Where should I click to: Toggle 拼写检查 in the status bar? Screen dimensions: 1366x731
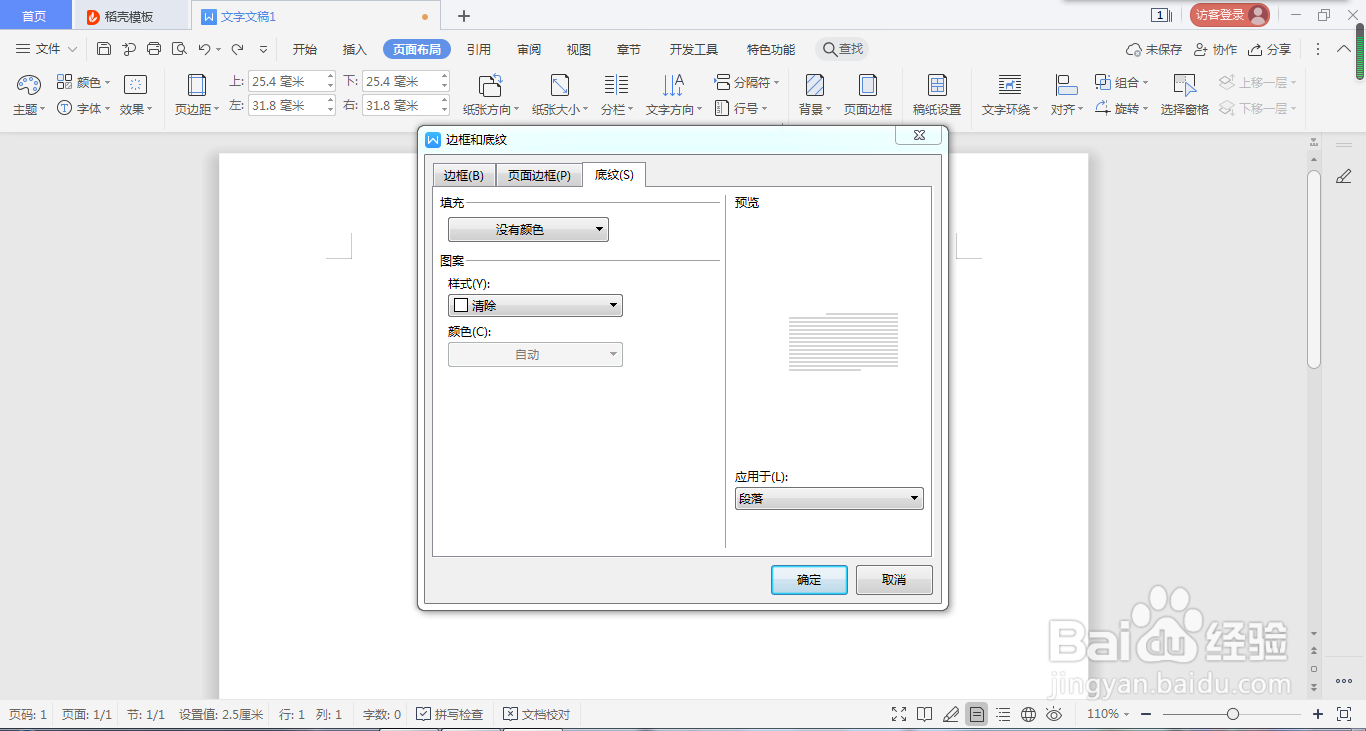coord(451,714)
